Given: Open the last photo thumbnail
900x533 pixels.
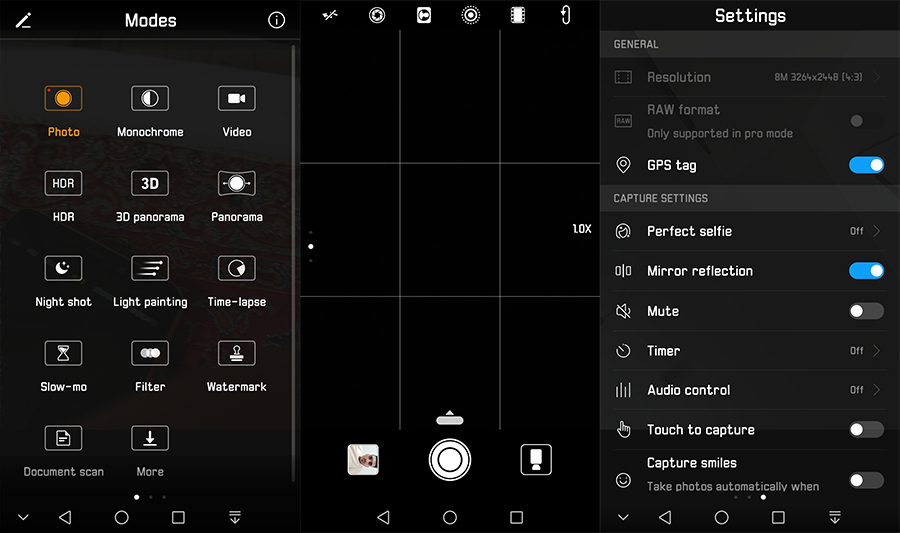Looking at the screenshot, I should (x=363, y=460).
